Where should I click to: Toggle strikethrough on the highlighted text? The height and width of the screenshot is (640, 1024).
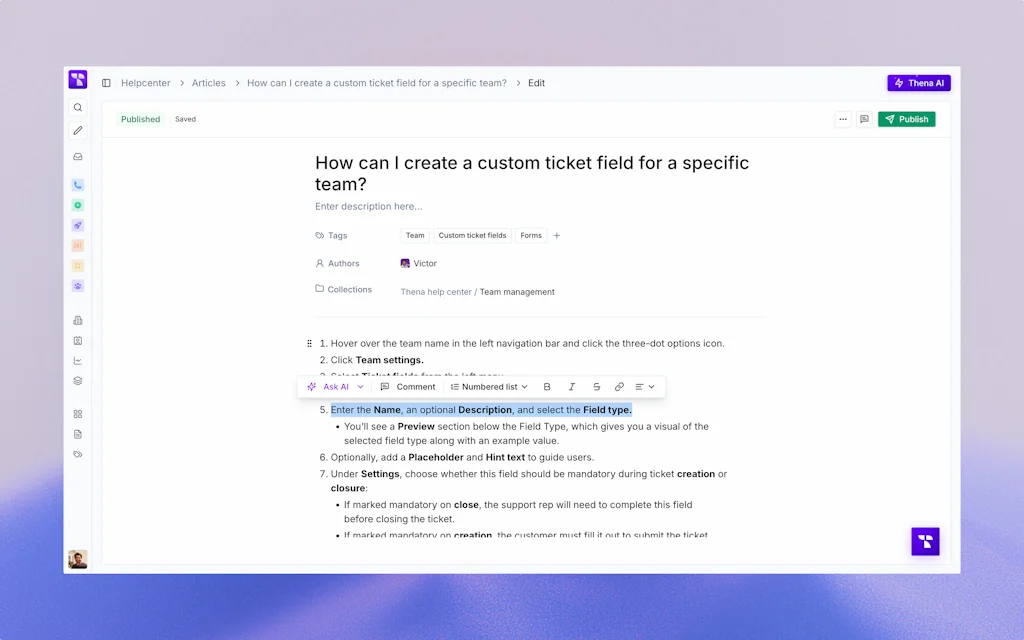(x=595, y=386)
